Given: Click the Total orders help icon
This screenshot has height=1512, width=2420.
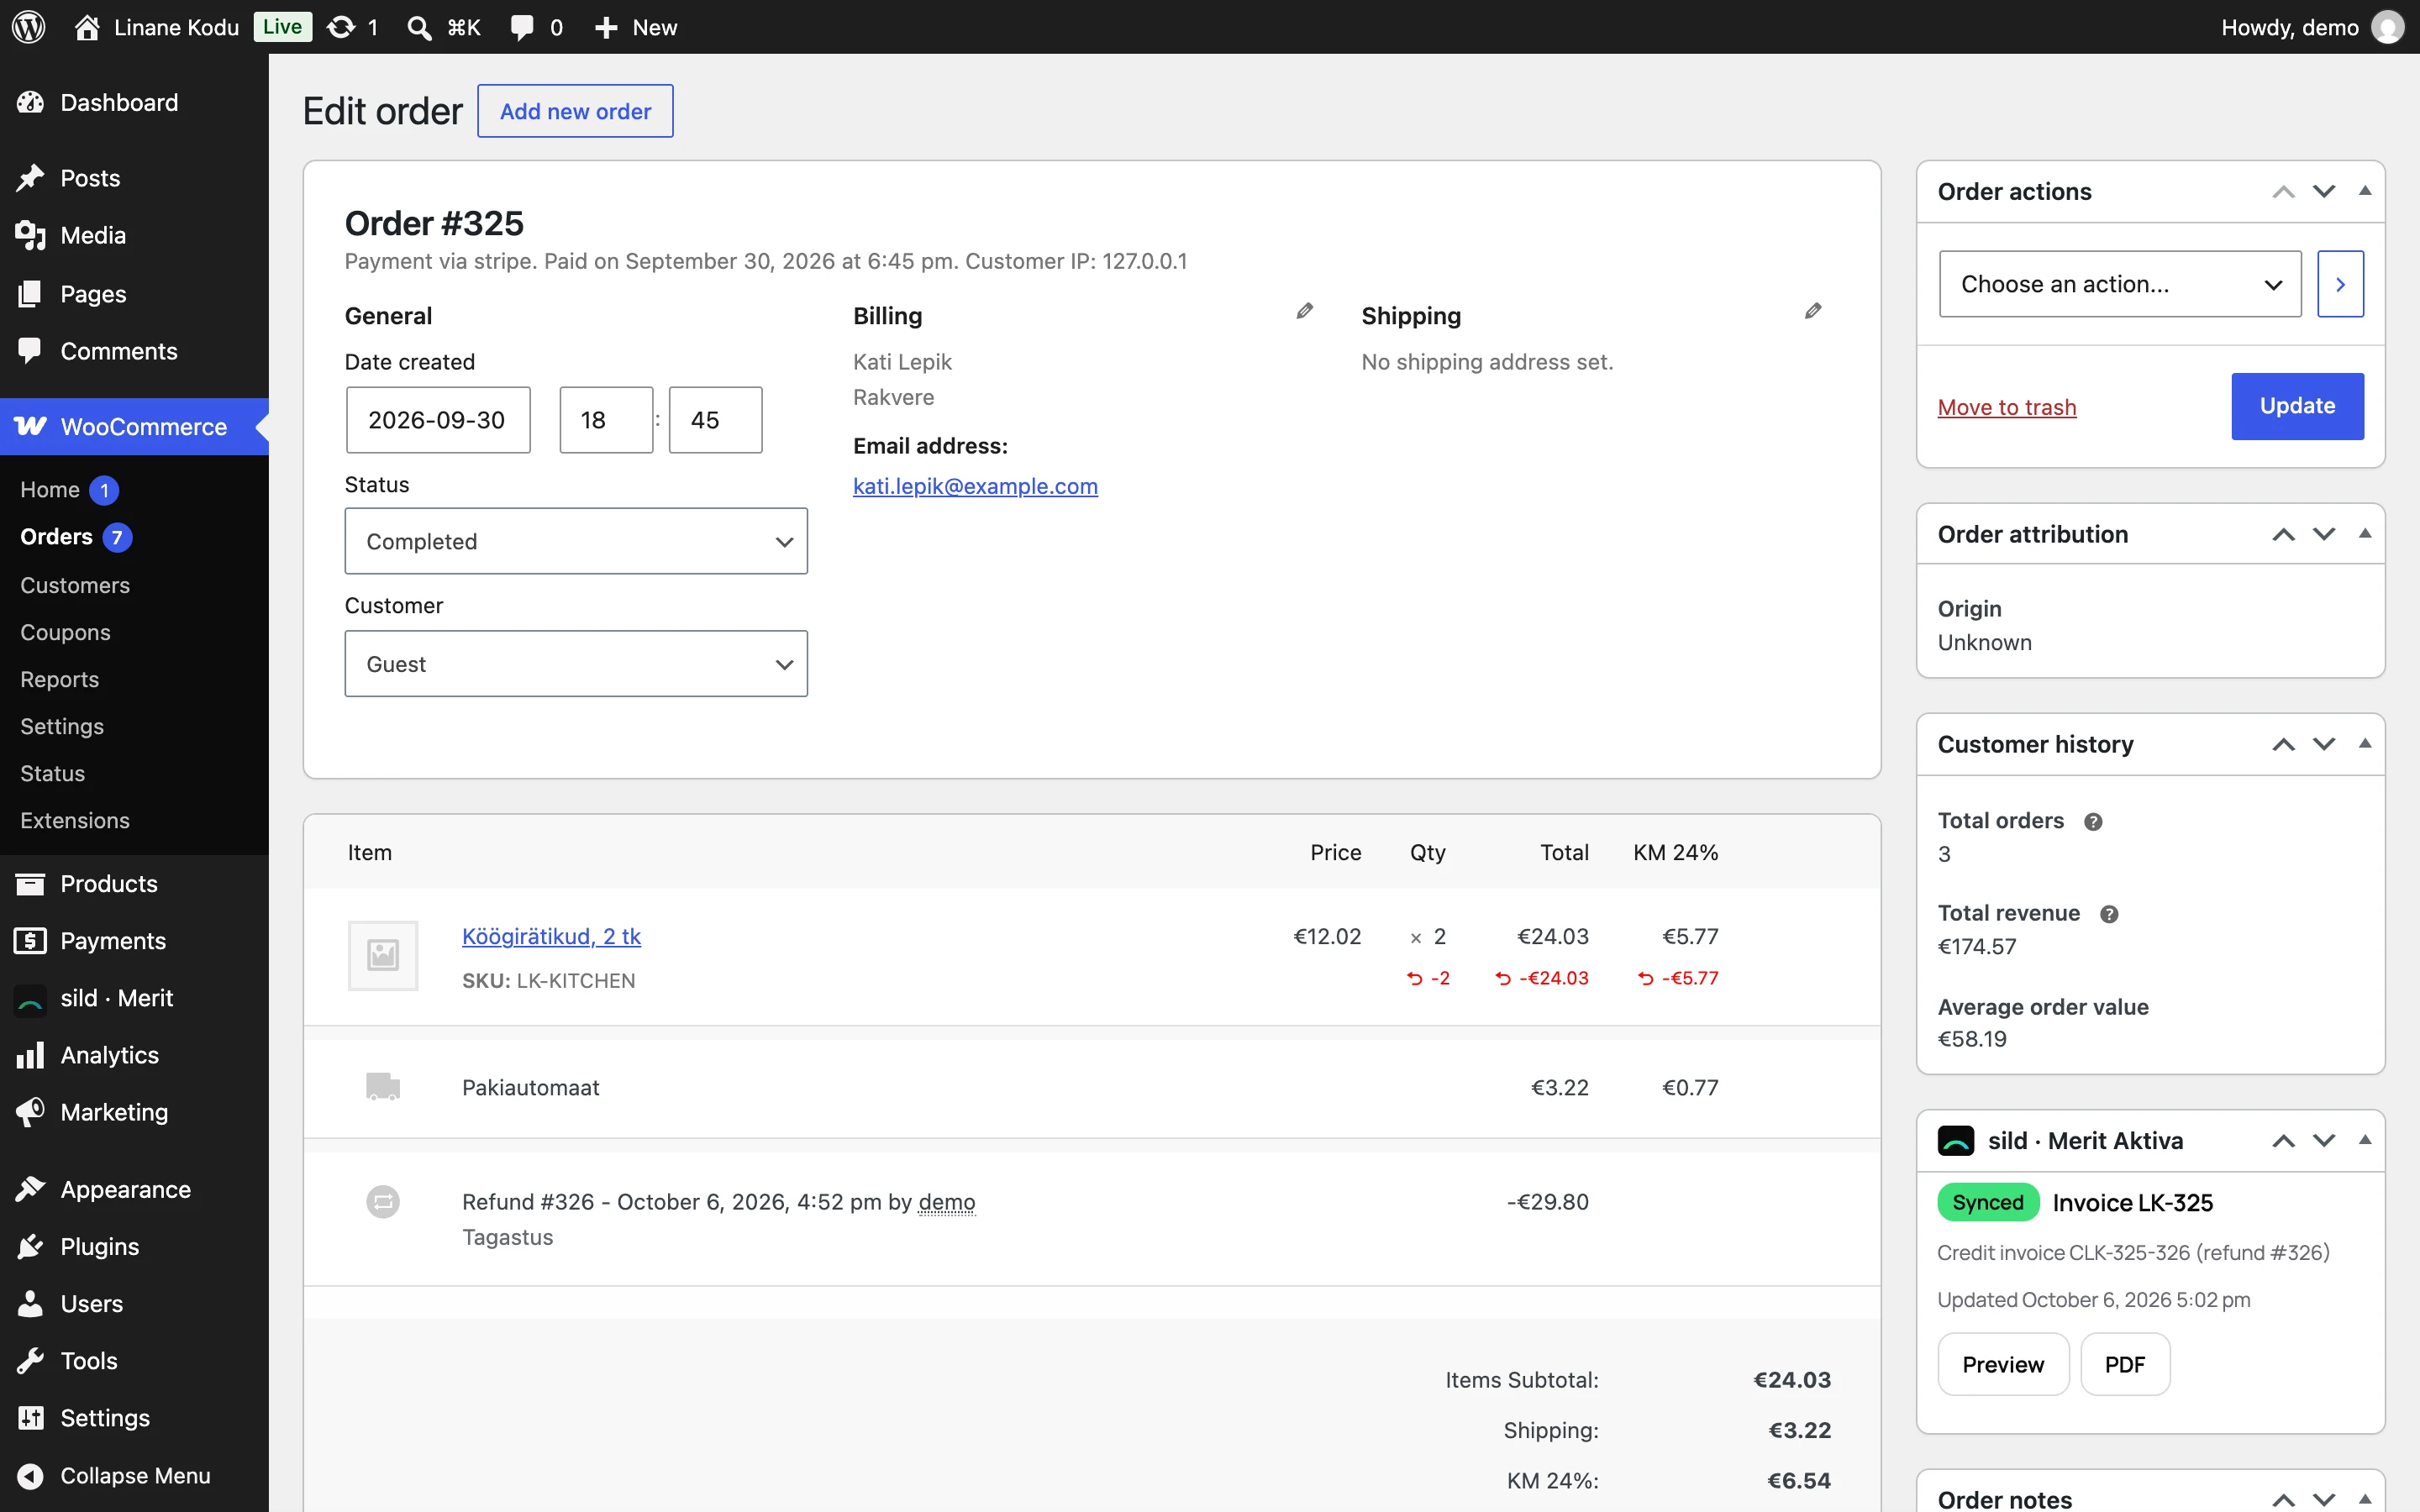Looking at the screenshot, I should [x=2093, y=821].
